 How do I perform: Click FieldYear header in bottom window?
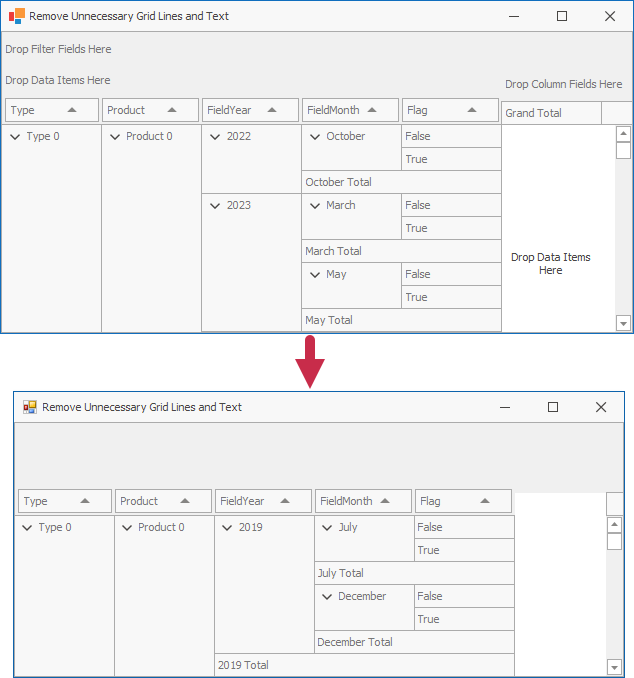pos(263,501)
